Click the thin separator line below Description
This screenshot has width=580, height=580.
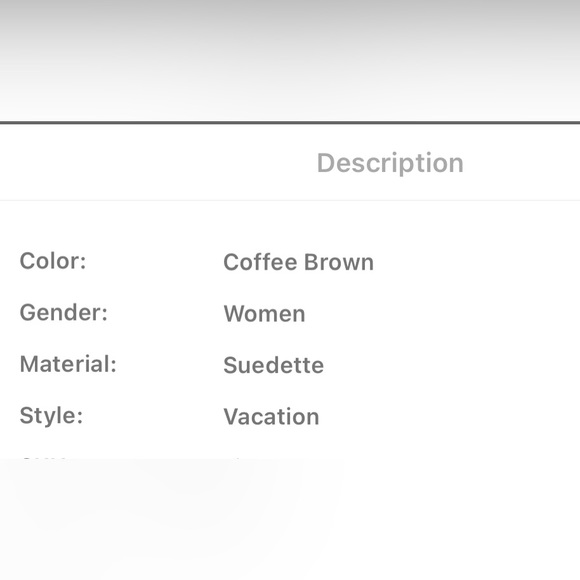(x=290, y=200)
